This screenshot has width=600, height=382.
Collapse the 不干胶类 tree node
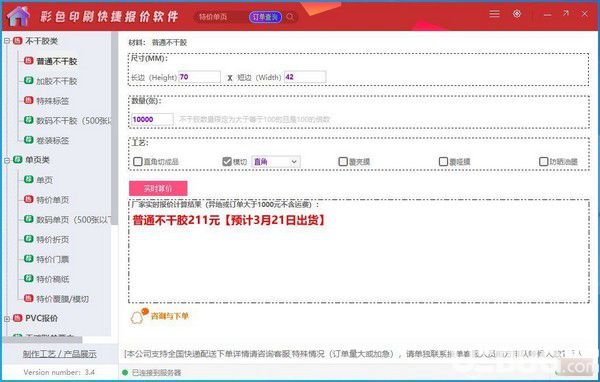[7, 41]
